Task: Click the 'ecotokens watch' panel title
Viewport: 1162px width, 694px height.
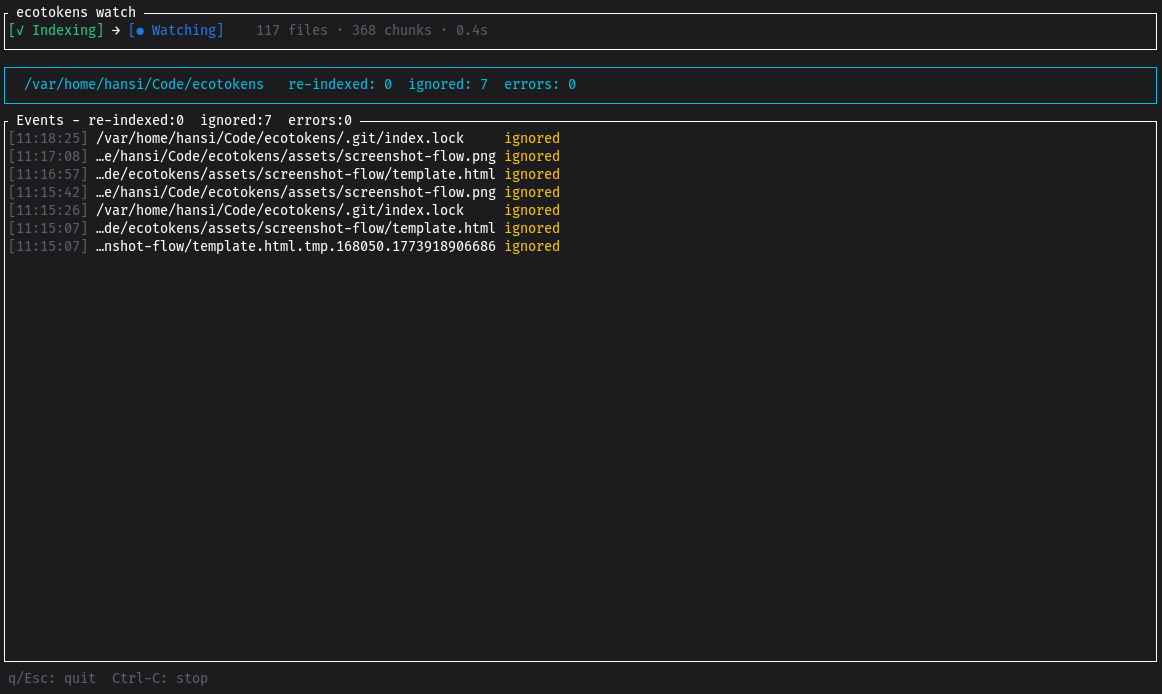Action: [76, 13]
